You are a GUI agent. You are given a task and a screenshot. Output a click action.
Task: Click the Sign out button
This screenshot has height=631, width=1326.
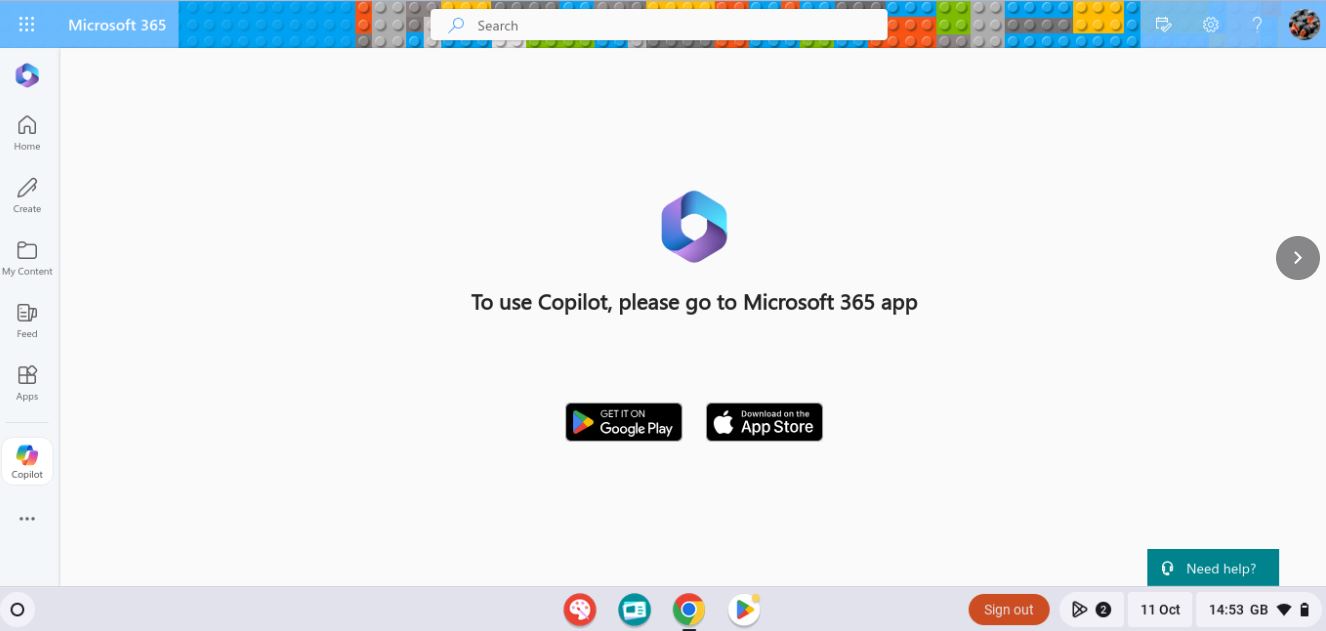coord(1008,609)
